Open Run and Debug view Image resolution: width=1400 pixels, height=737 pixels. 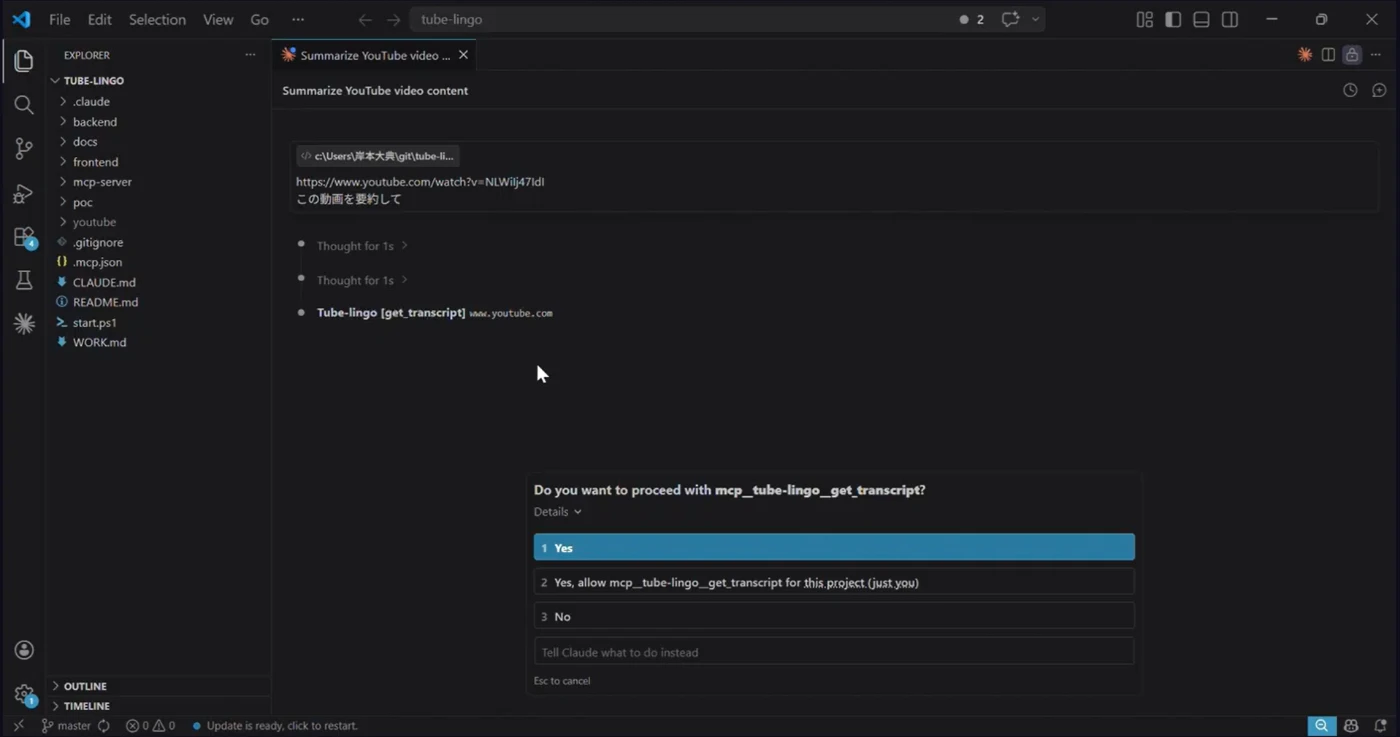pos(24,193)
